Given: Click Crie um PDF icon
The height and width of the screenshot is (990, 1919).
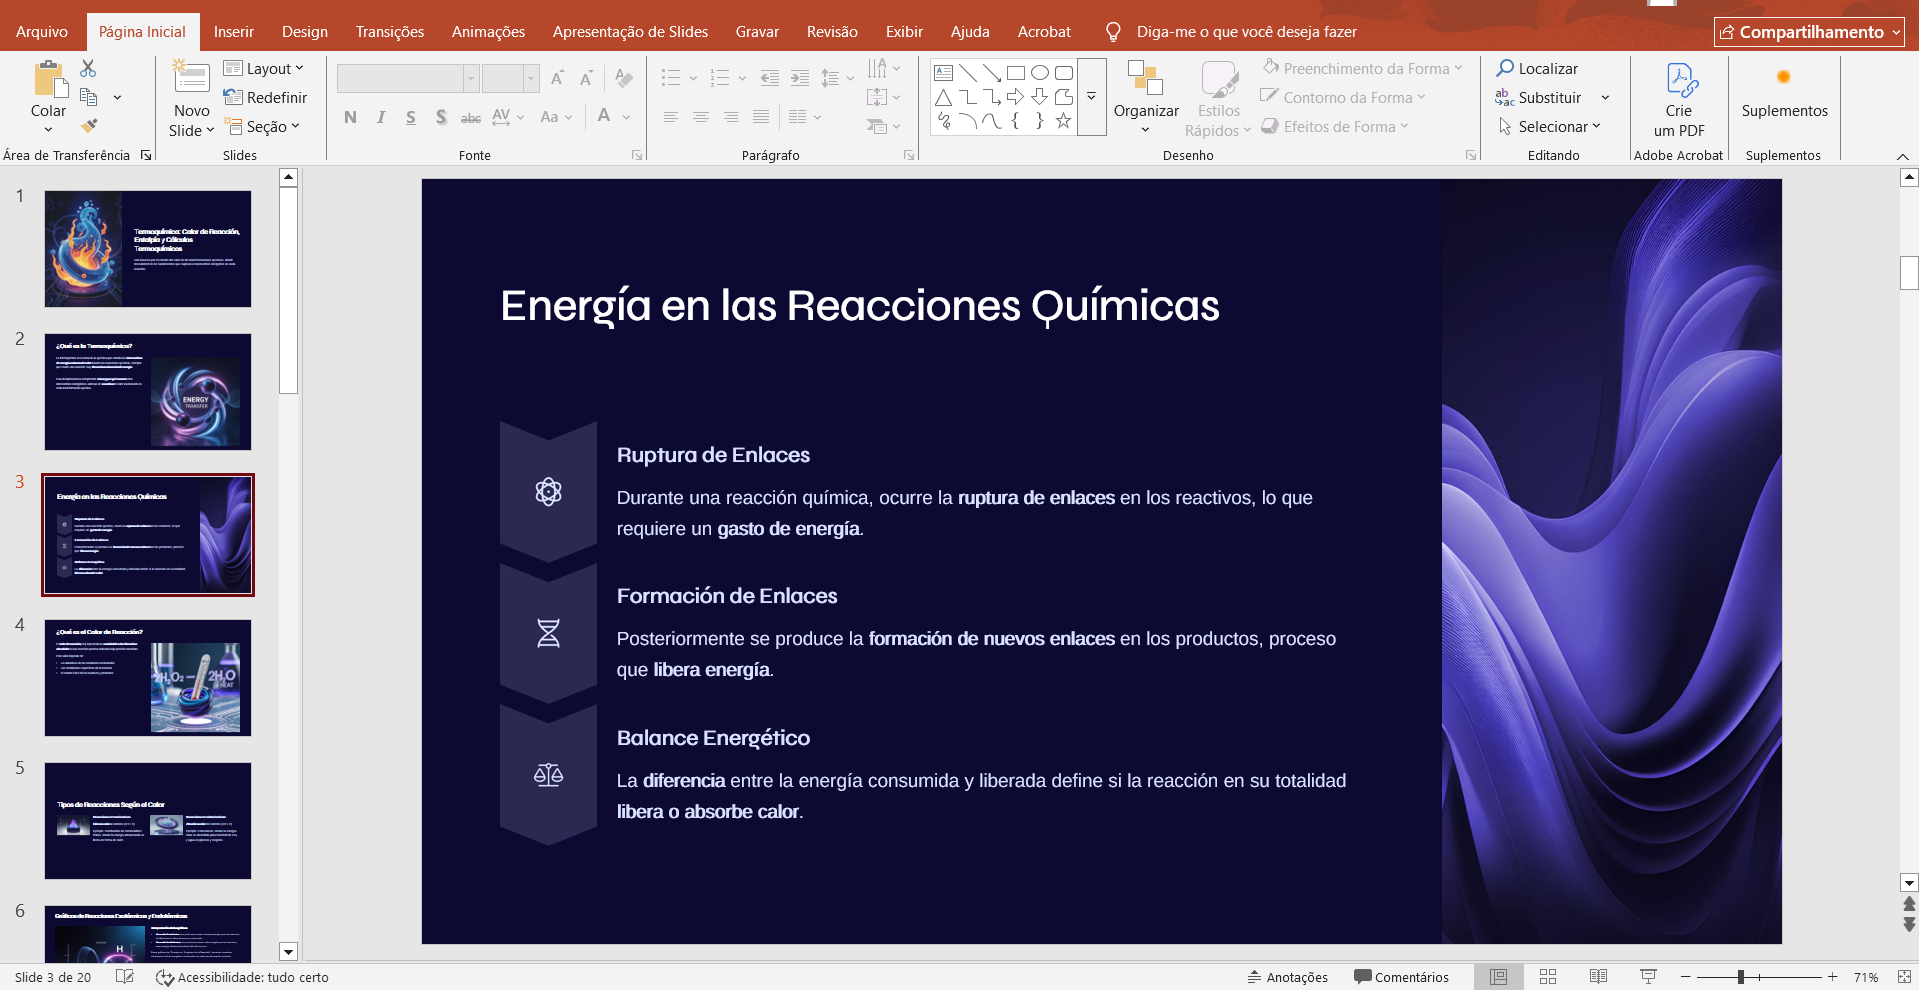Looking at the screenshot, I should [1680, 79].
